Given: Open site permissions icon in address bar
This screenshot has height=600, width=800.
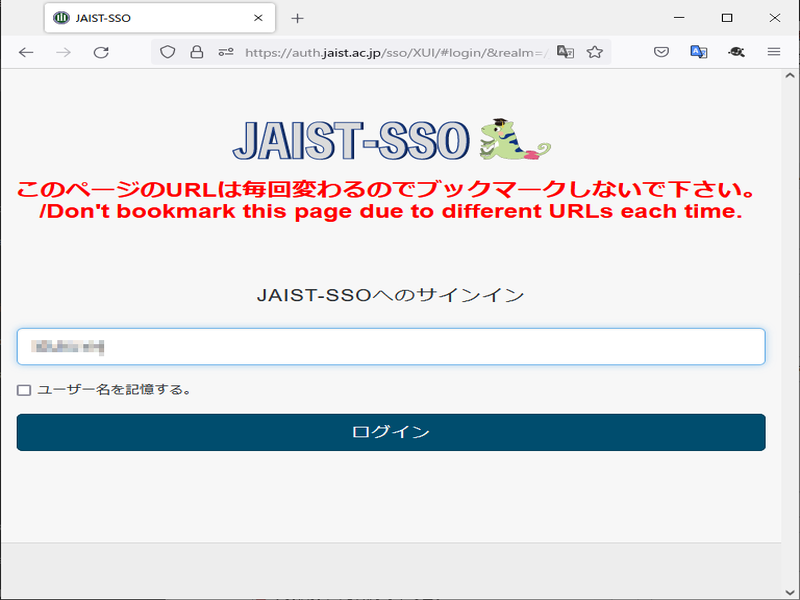Looking at the screenshot, I should point(226,52).
